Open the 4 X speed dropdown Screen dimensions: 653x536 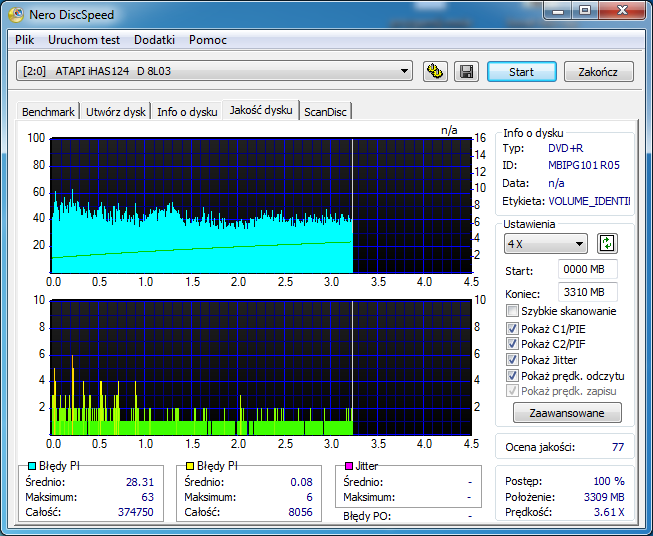(x=546, y=244)
